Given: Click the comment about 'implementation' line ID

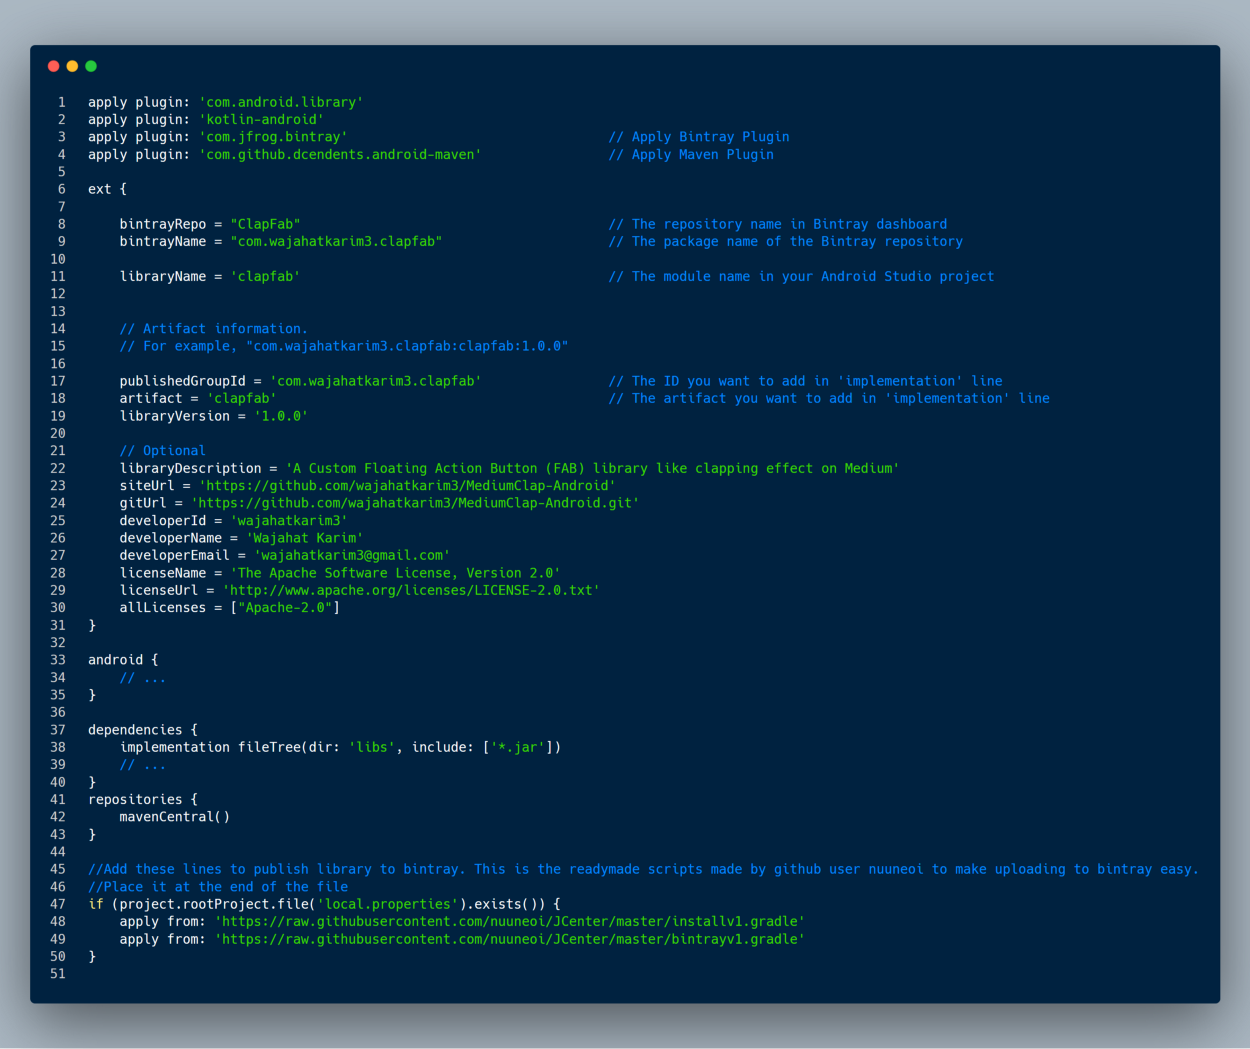Looking at the screenshot, I should pyautogui.click(x=805, y=381).
